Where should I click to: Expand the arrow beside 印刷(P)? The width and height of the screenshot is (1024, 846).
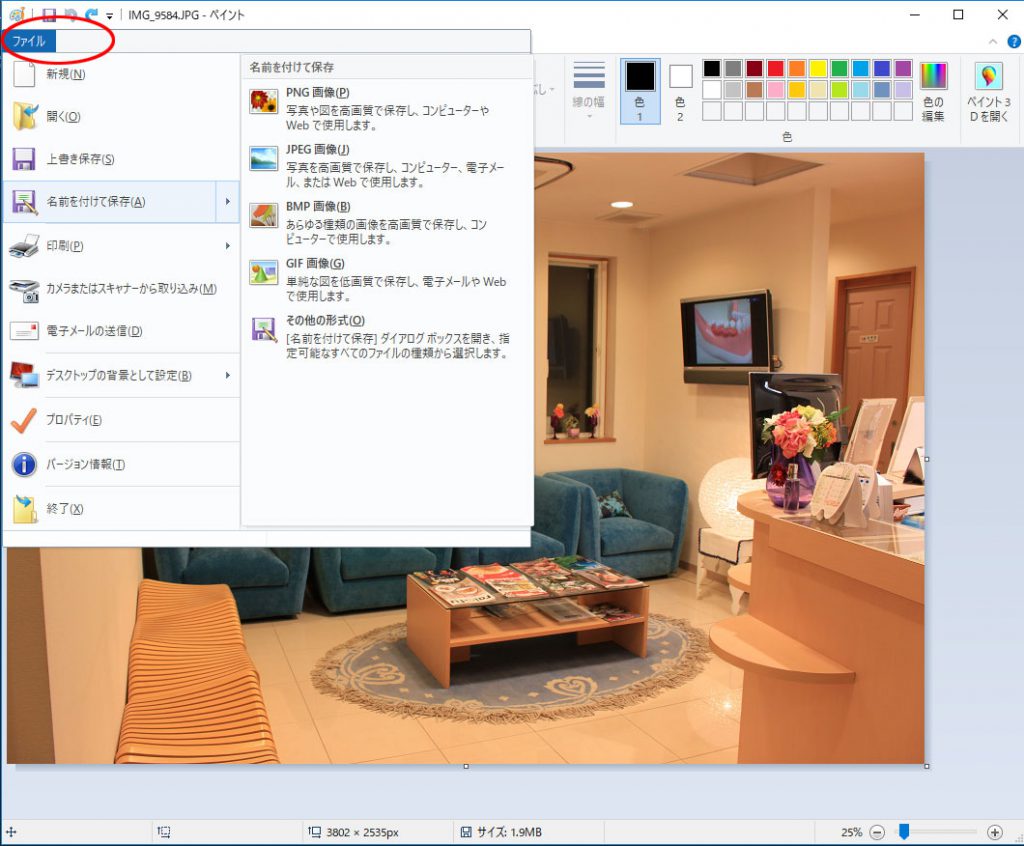click(x=227, y=246)
